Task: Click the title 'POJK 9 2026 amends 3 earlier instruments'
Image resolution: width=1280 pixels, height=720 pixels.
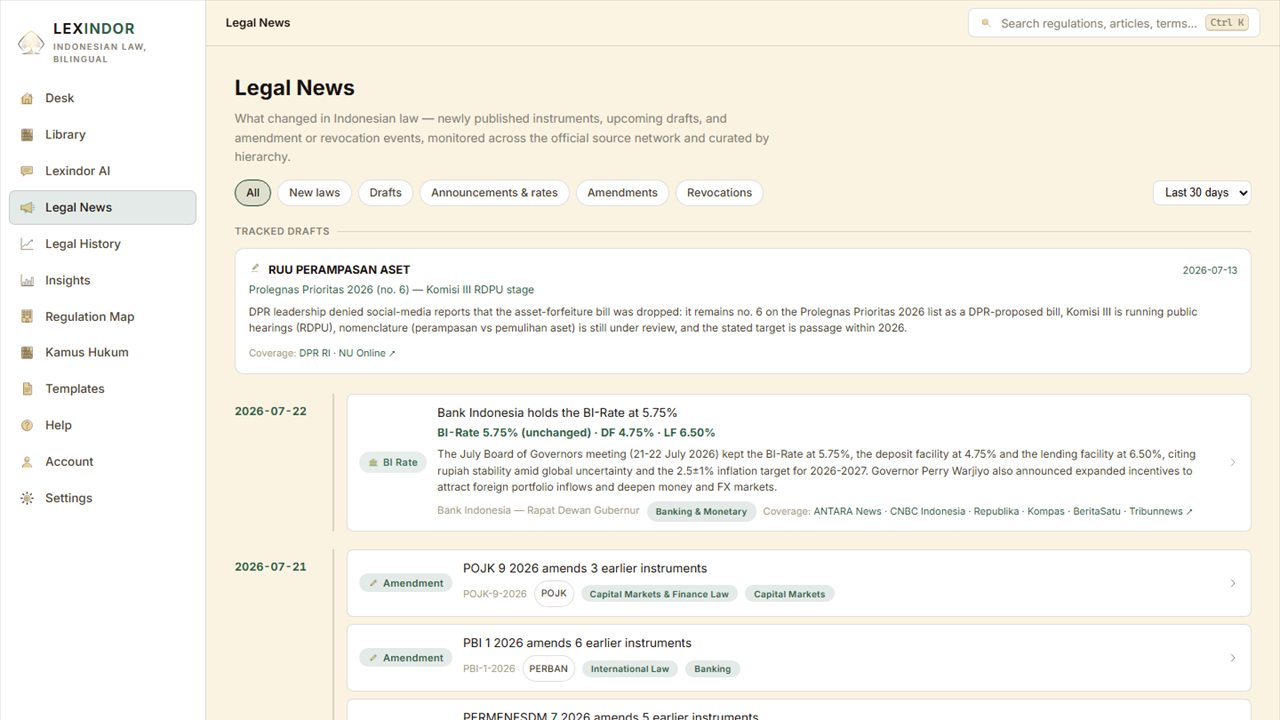Action: pyautogui.click(x=585, y=568)
